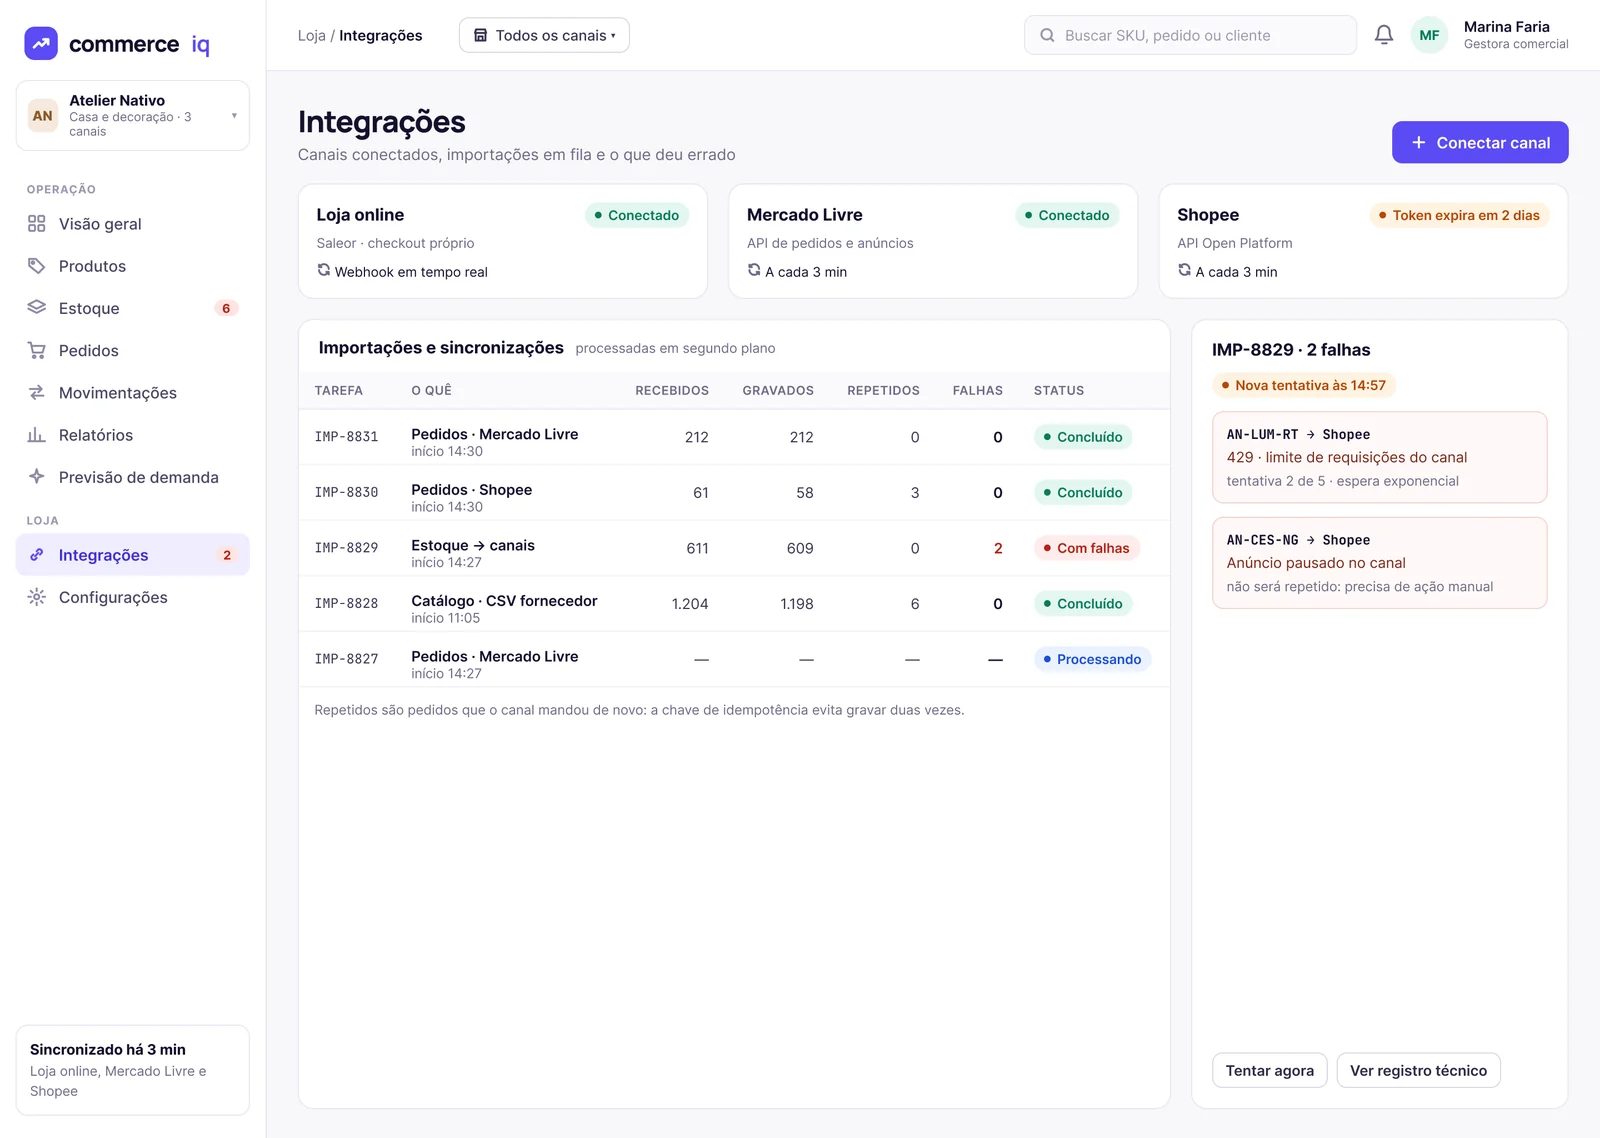Screen dimensions: 1600x1138
Task: Click the Com falhas status badge
Action: tap(1086, 548)
